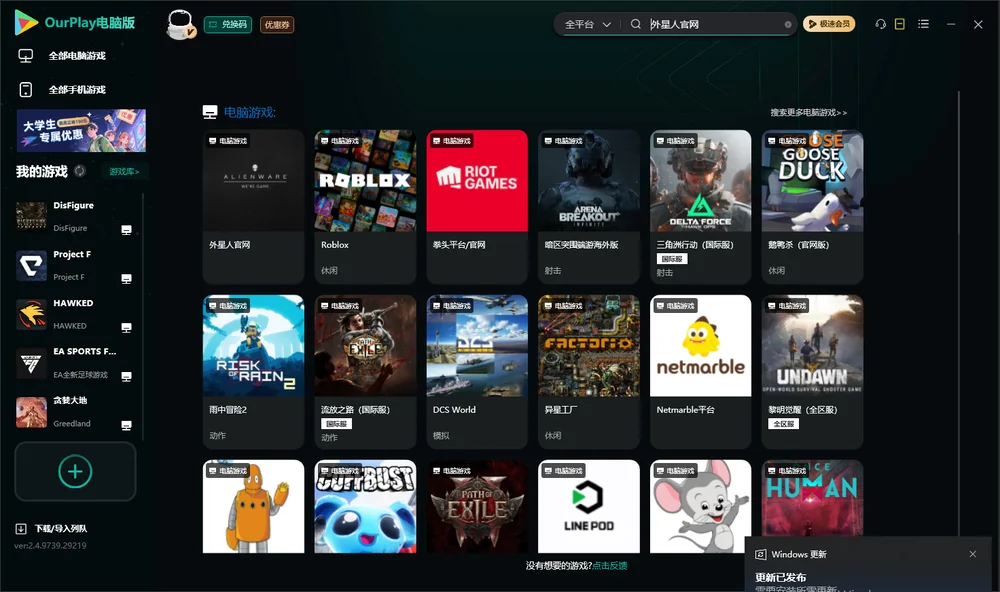Image resolution: width=1000 pixels, height=592 pixels.
Task: Open the 流放之路 (国际服) game card
Action: click(x=365, y=371)
